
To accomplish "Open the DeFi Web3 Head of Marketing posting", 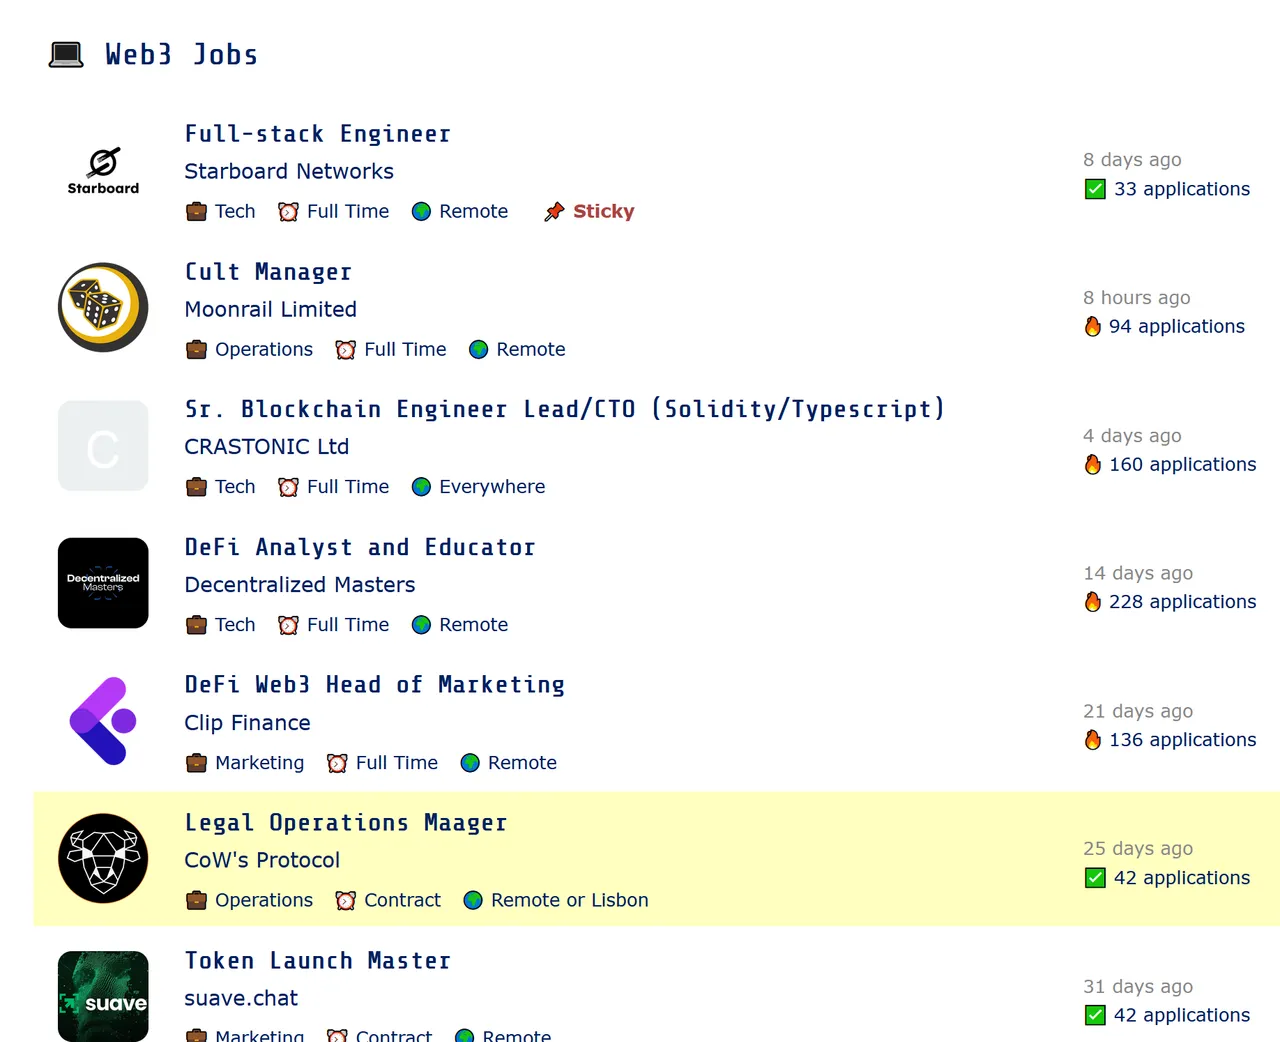I will click(375, 685).
